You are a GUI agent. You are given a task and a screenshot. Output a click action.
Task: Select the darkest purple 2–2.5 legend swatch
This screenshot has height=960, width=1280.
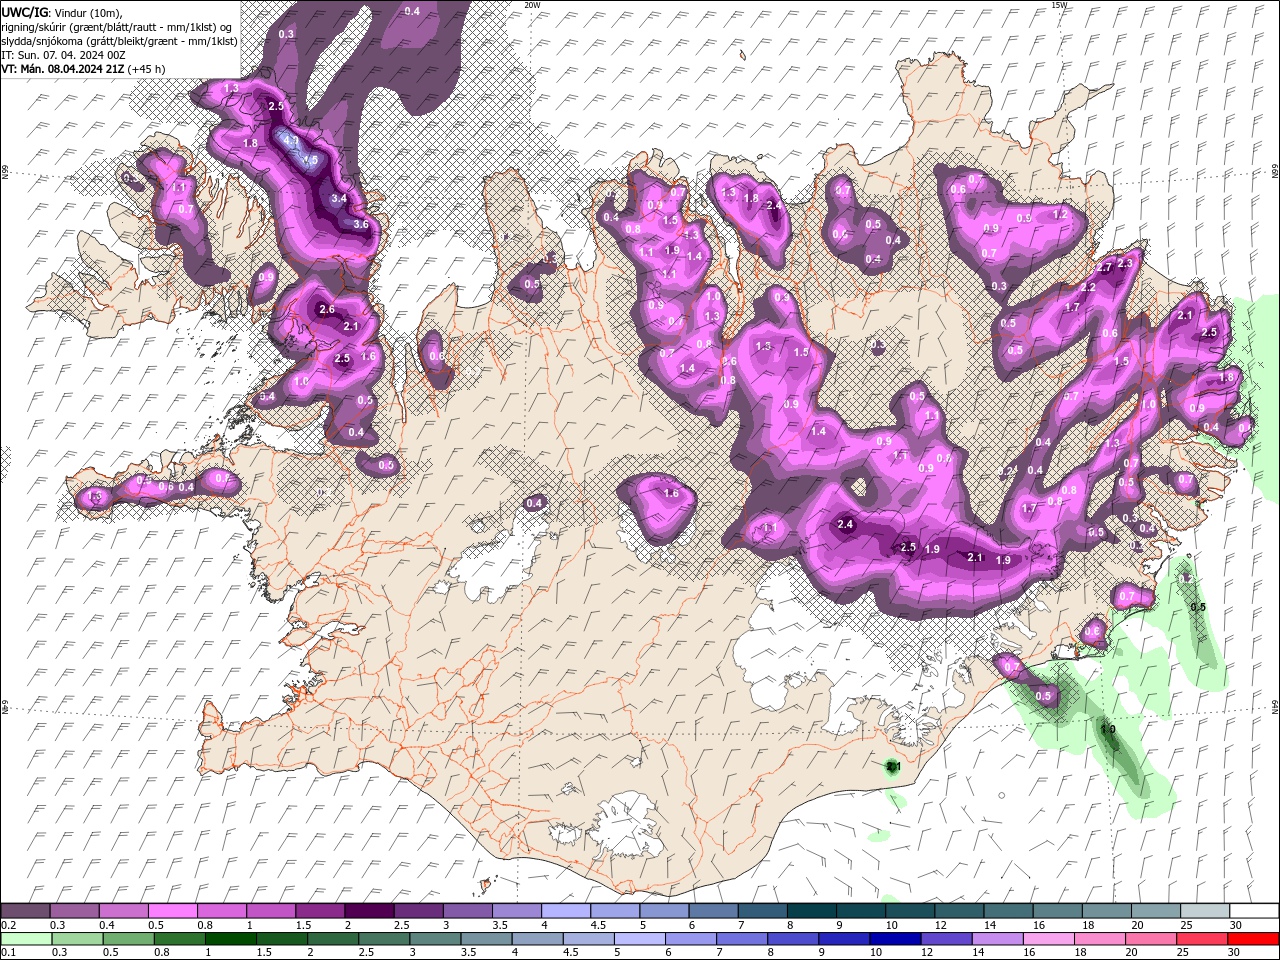click(x=369, y=911)
